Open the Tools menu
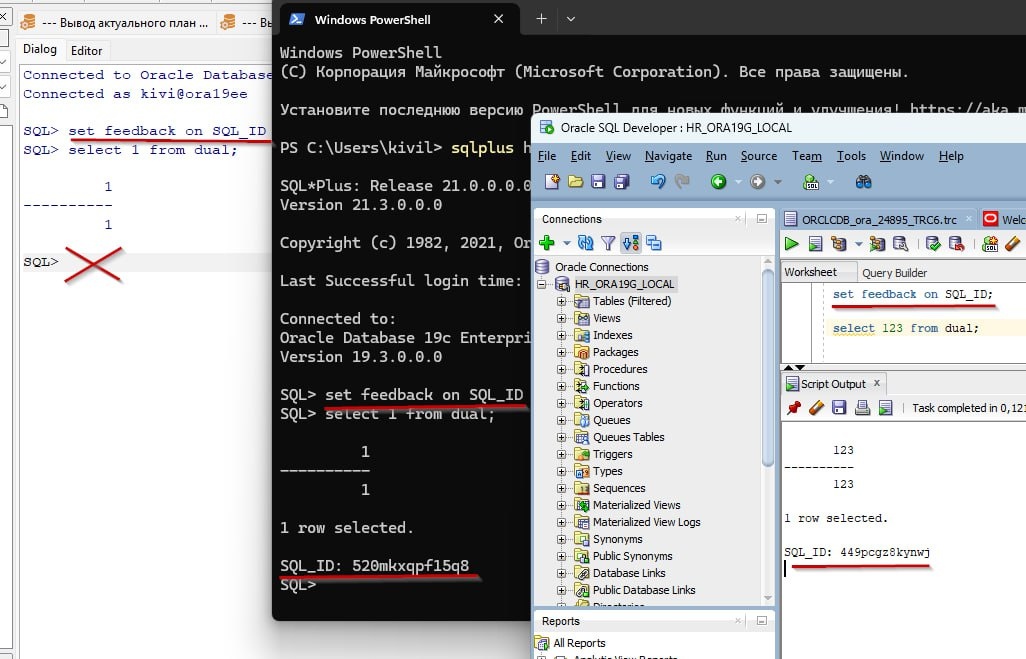Image resolution: width=1026 pixels, height=659 pixels. 851,156
